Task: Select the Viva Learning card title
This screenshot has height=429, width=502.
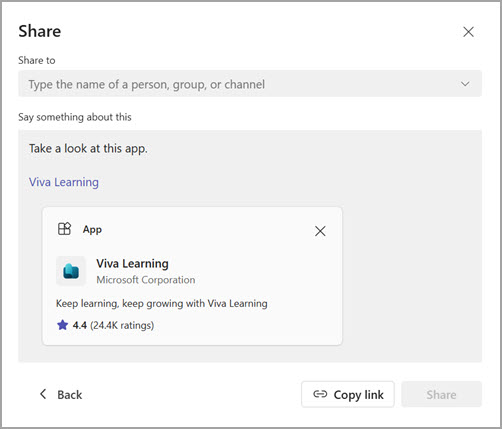Action: (132, 264)
